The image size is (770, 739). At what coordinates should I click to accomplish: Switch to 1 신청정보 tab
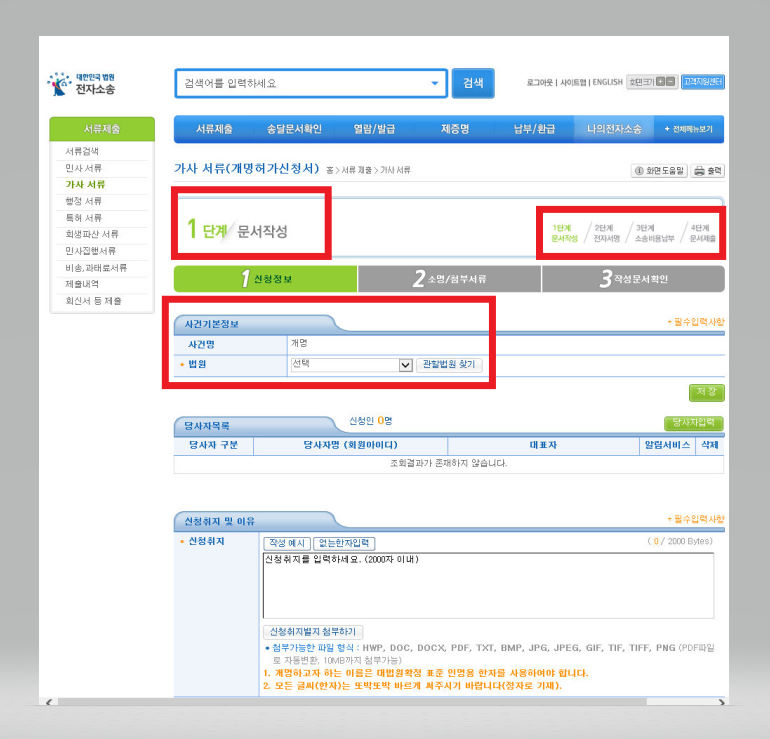pos(266,279)
